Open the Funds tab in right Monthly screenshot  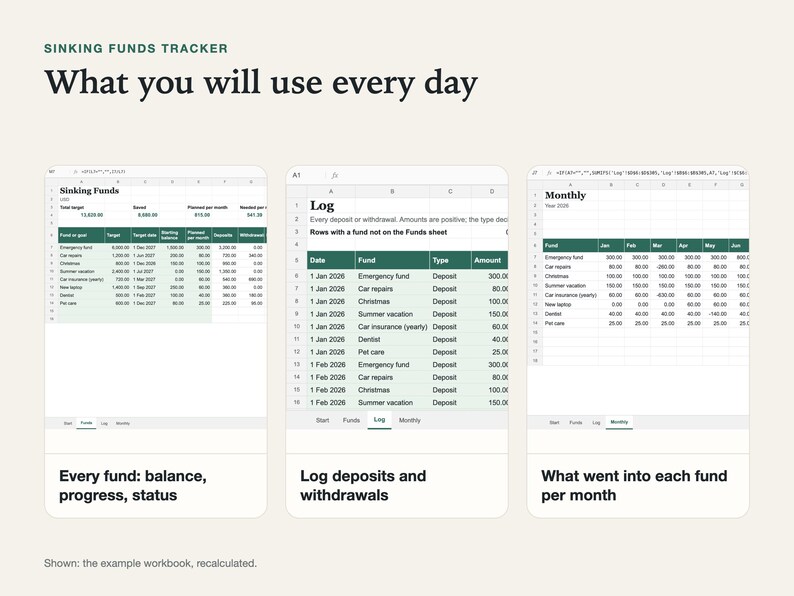[x=576, y=422]
